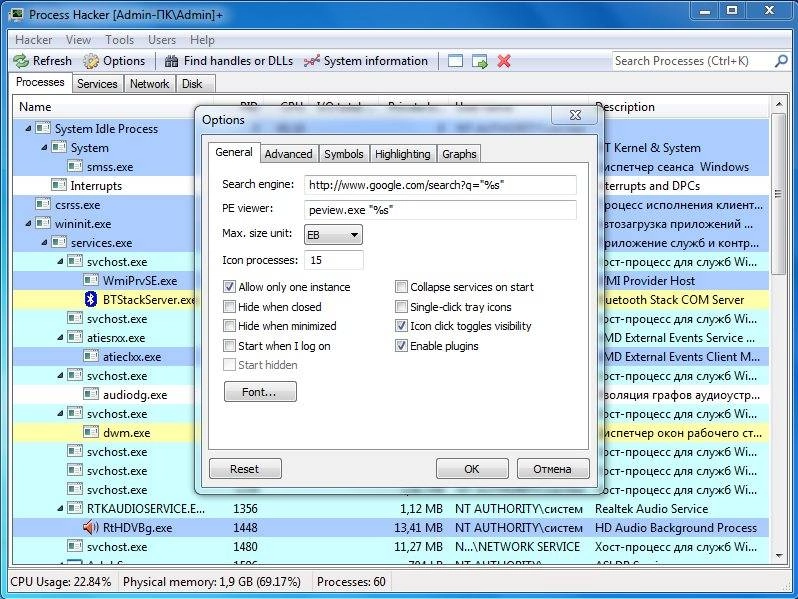Click the icon beside atiesrxx.exe
The height and width of the screenshot is (599, 798).
click(x=75, y=337)
